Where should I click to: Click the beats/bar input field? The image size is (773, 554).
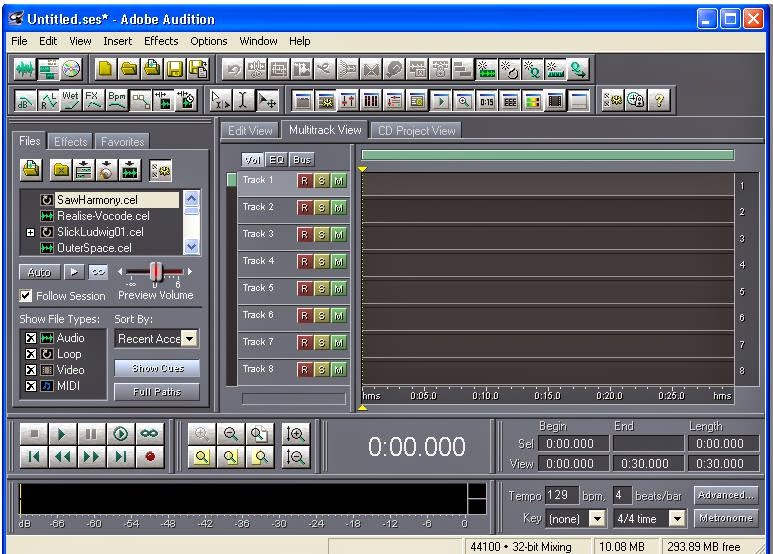pyautogui.click(x=622, y=495)
